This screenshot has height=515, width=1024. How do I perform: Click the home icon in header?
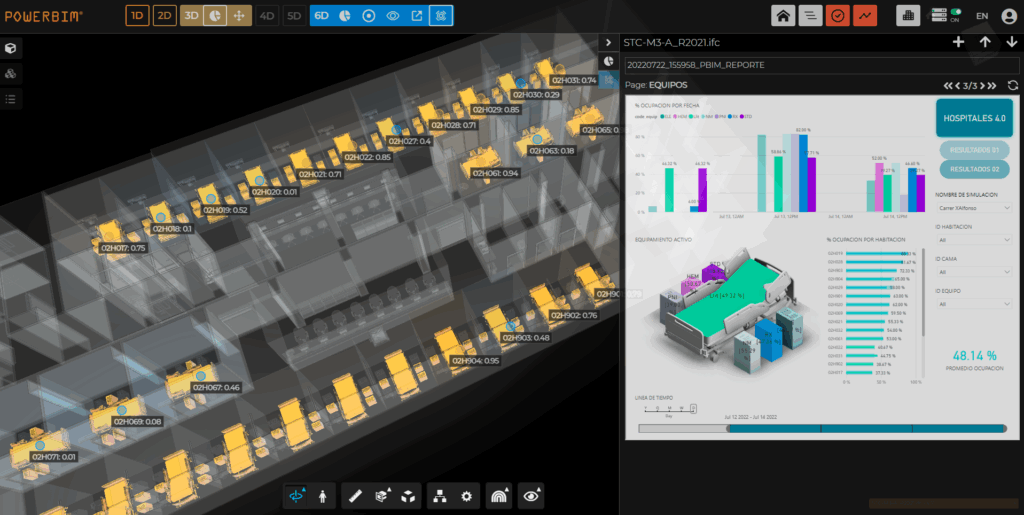pos(785,16)
